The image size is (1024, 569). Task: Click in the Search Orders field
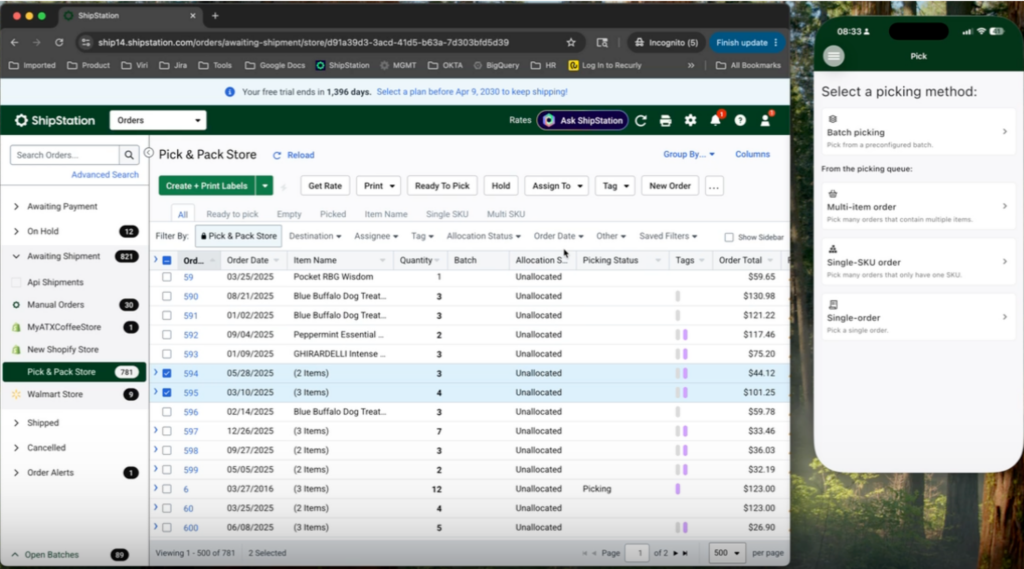65,155
